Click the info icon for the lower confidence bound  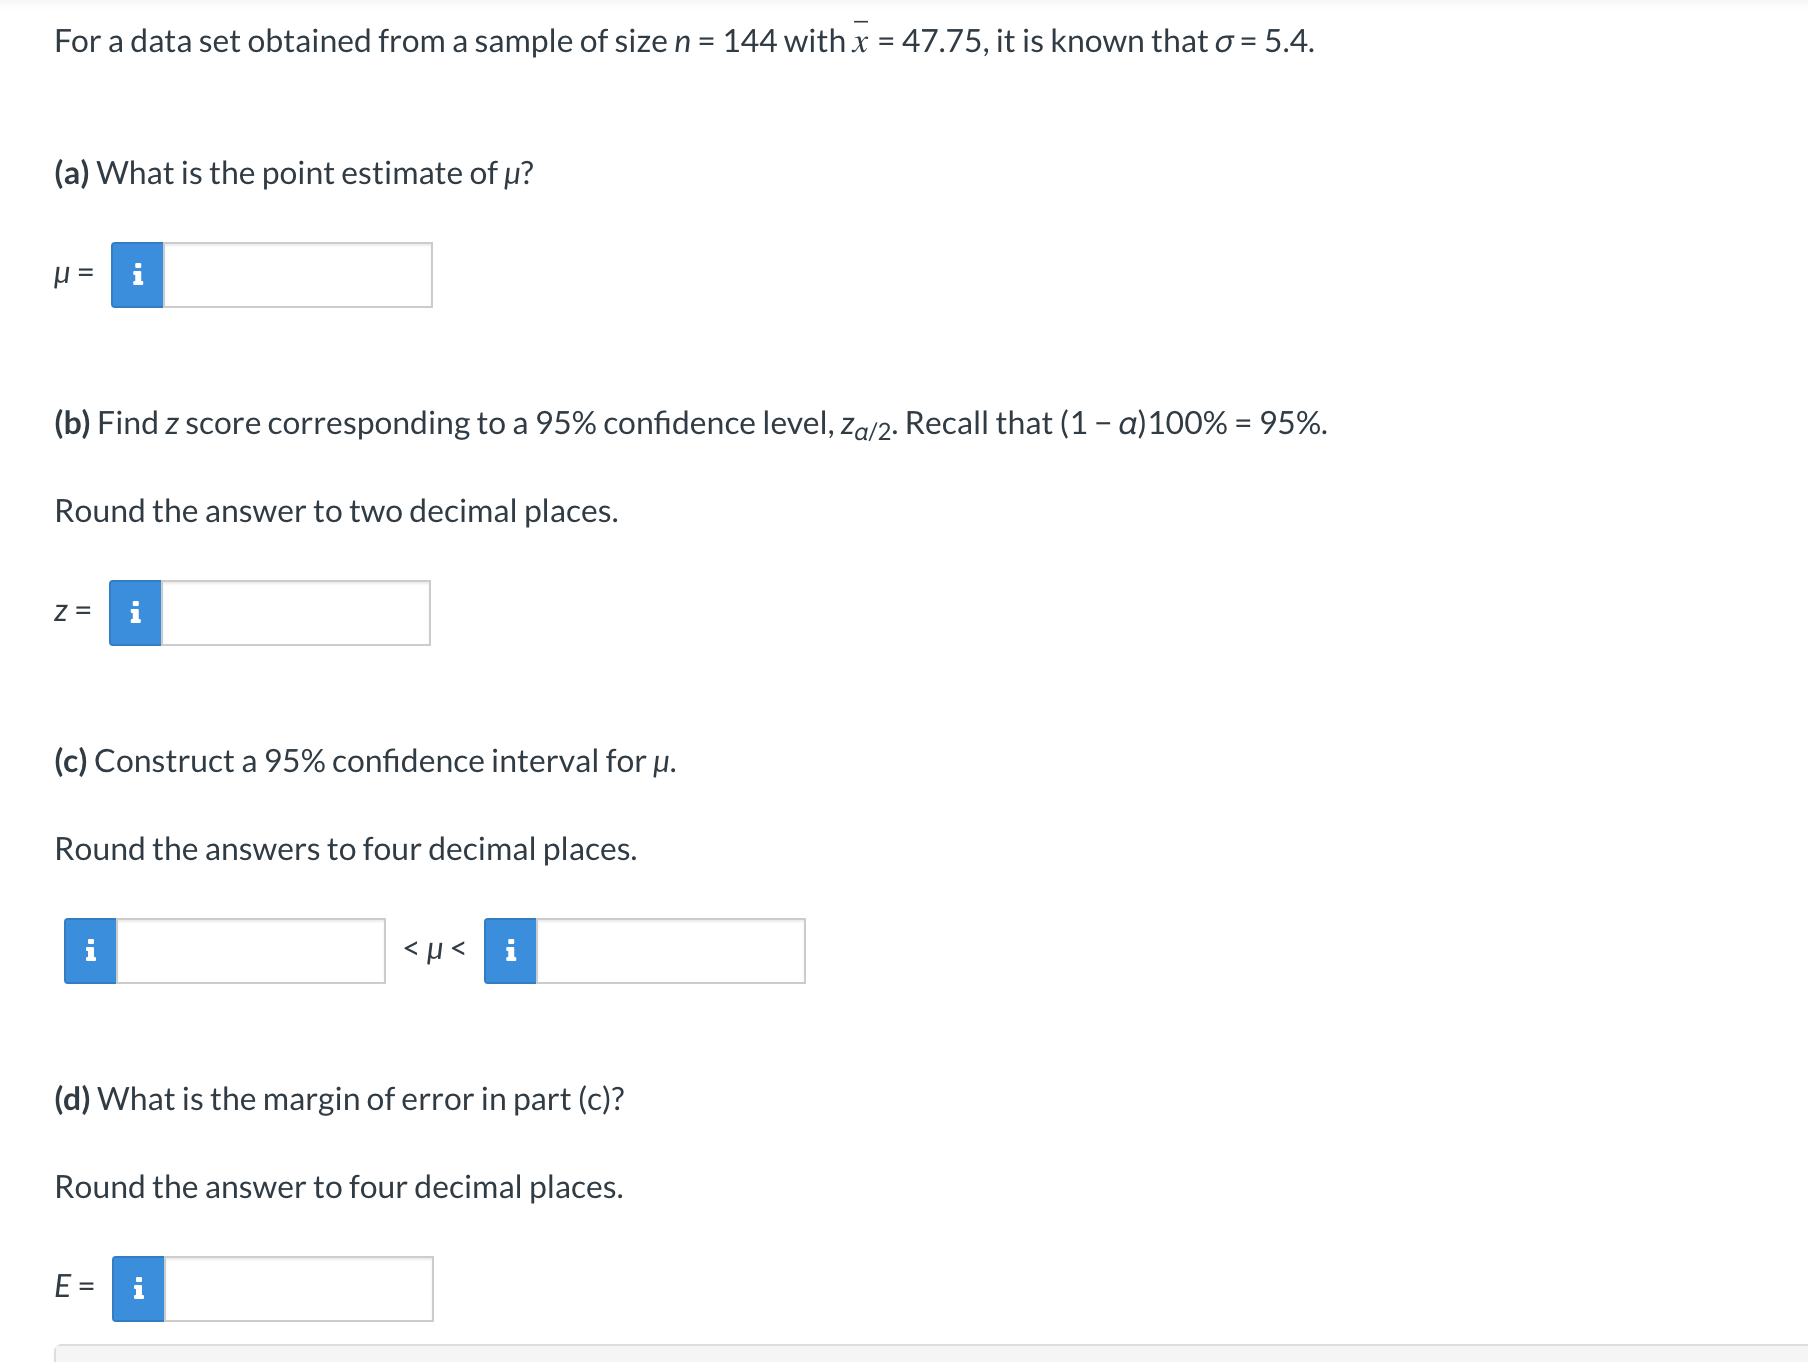90,952
